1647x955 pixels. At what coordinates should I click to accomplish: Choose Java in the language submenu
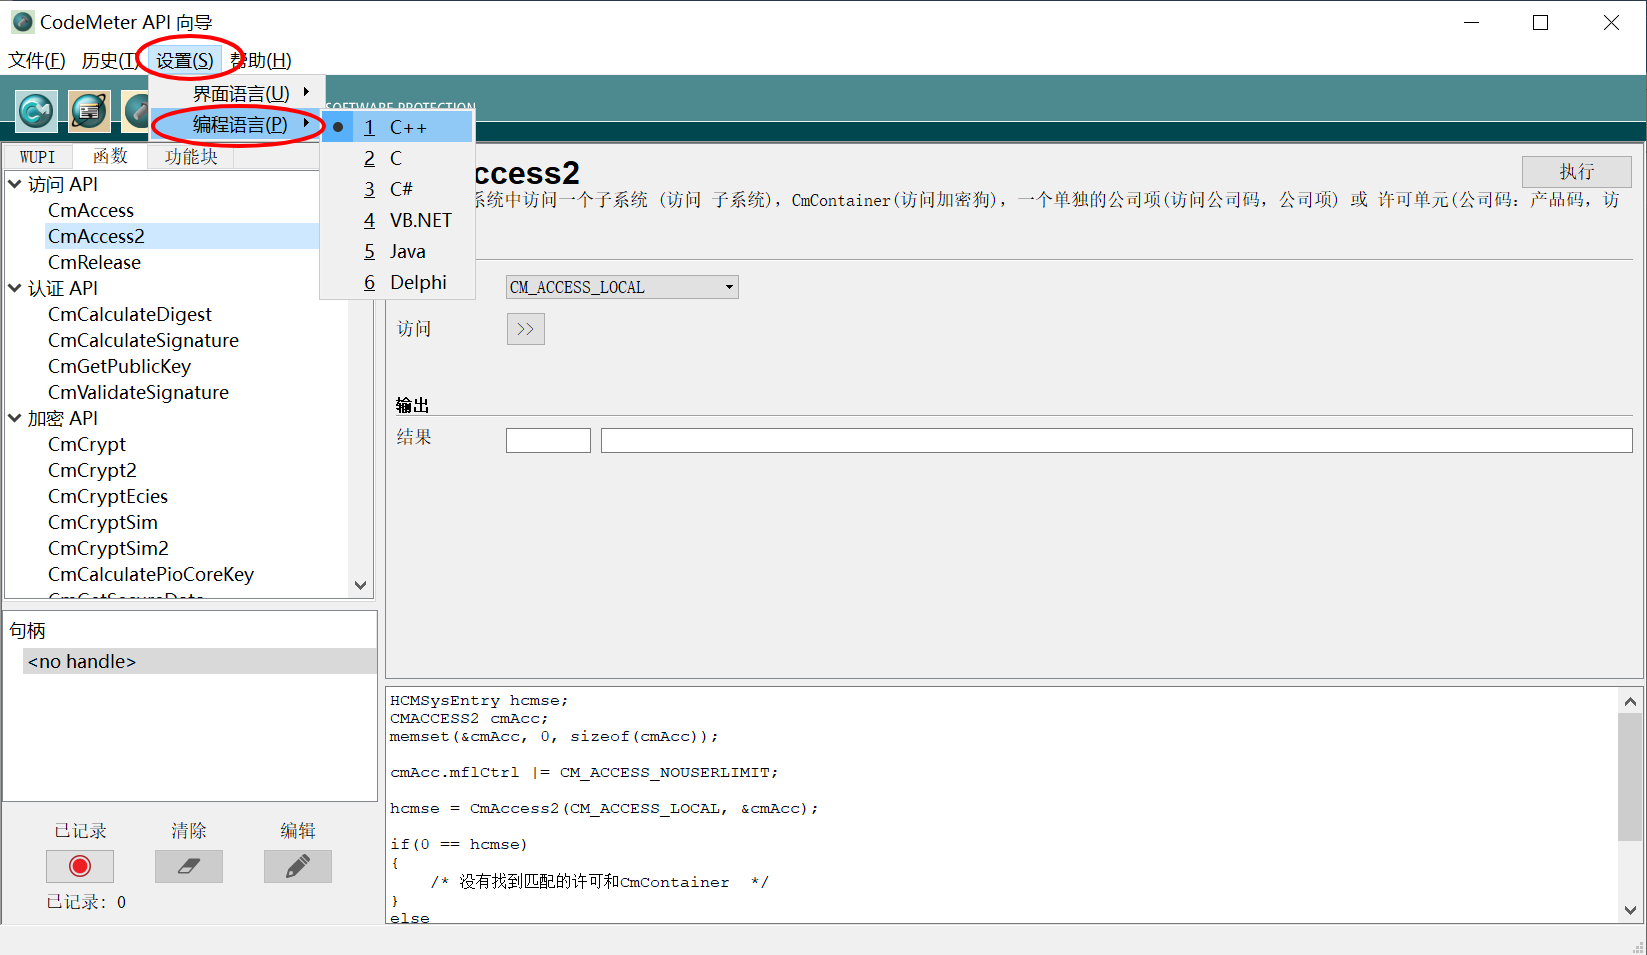pyautogui.click(x=397, y=251)
